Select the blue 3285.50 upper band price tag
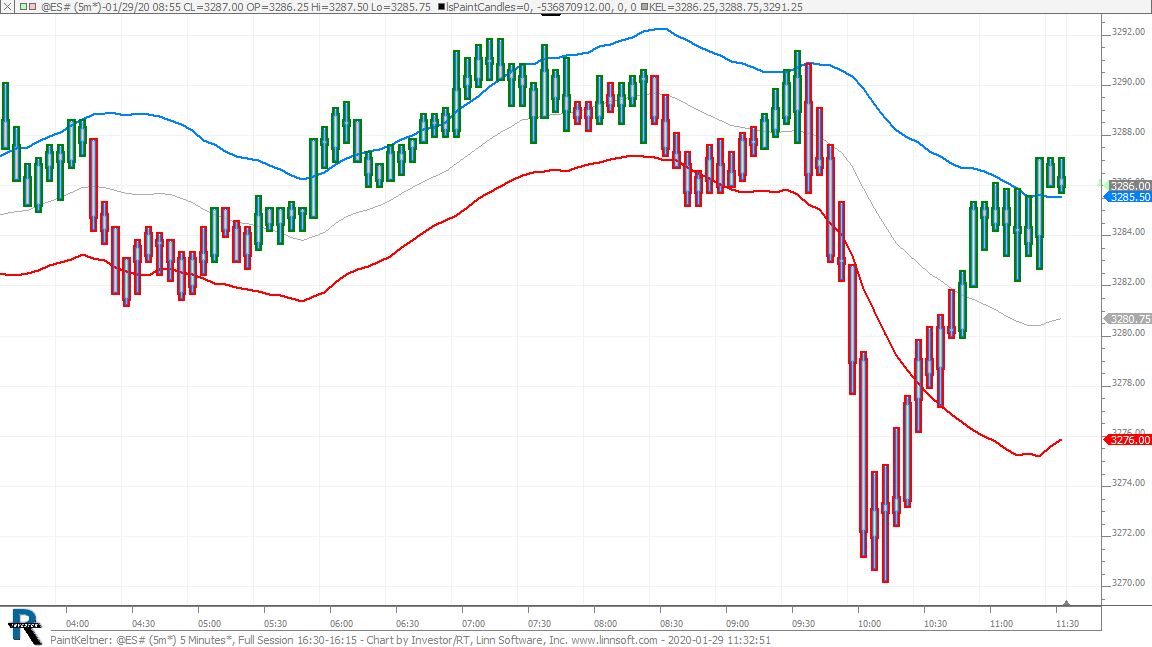This screenshot has width=1152, height=647. pos(1129,198)
